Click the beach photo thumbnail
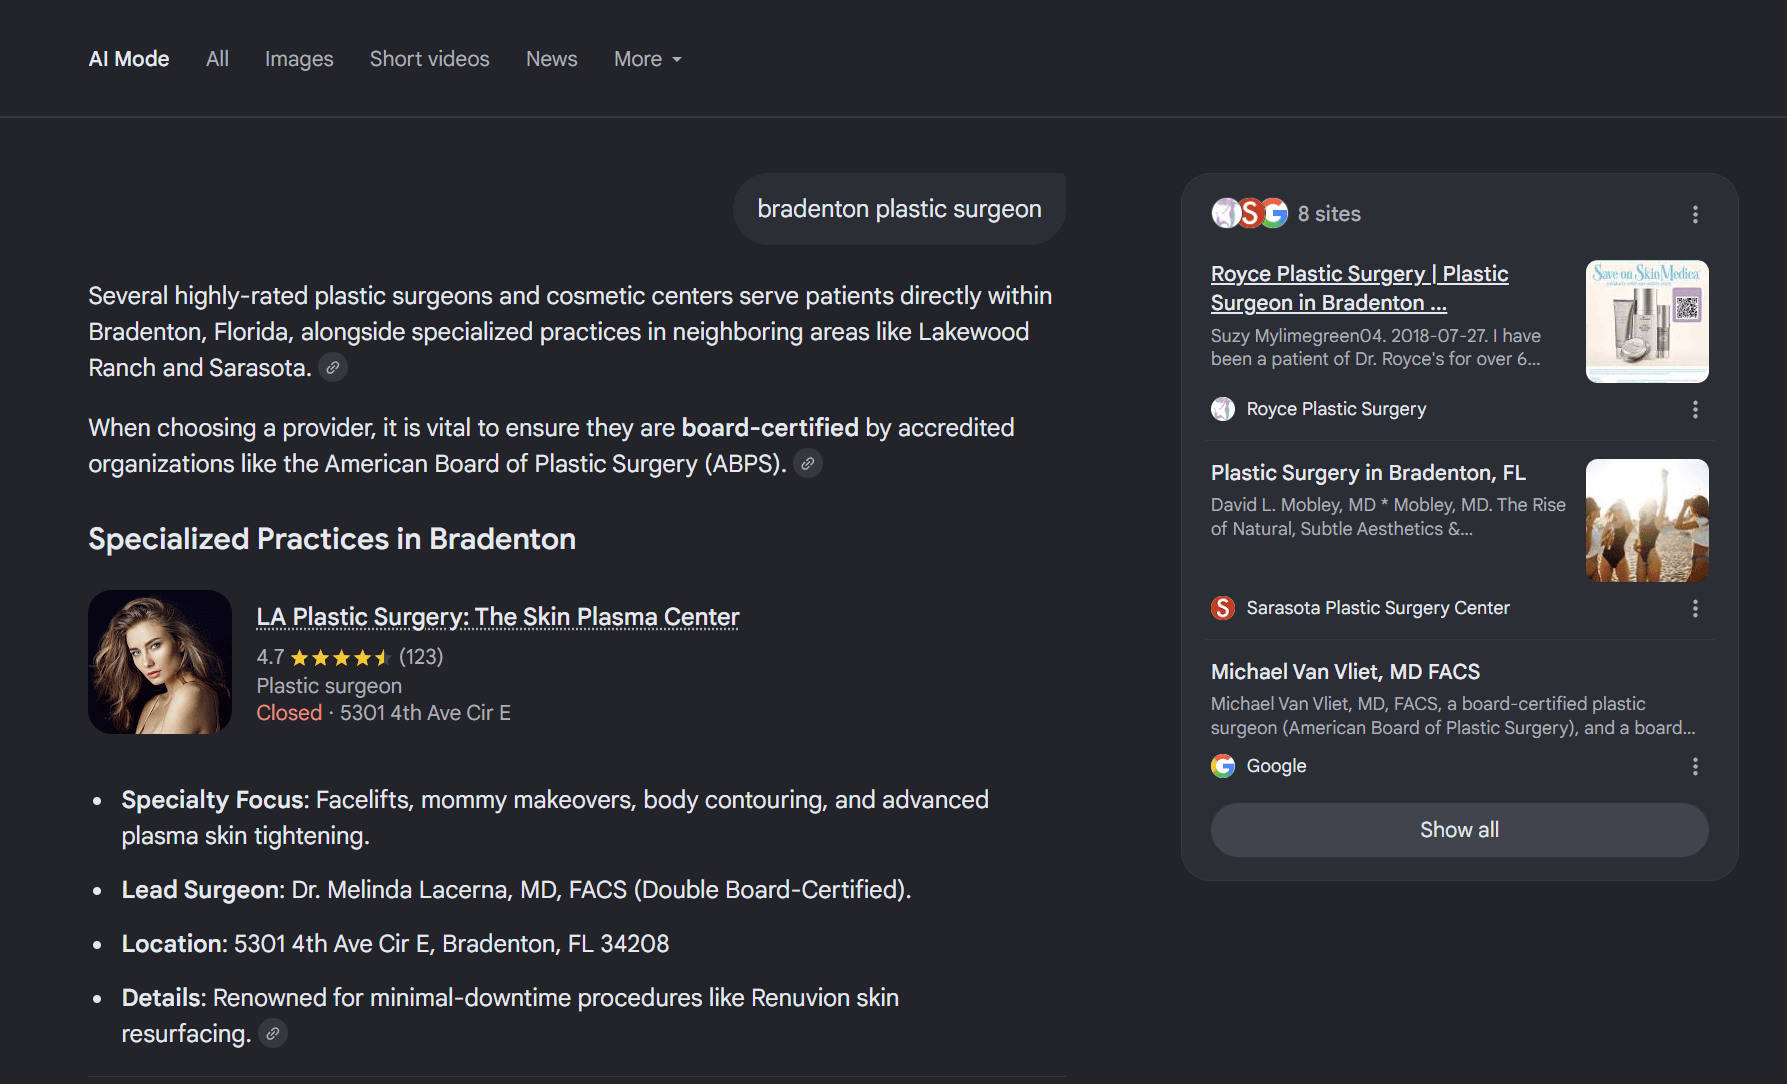Screen dimensions: 1787x1084 click(1647, 520)
